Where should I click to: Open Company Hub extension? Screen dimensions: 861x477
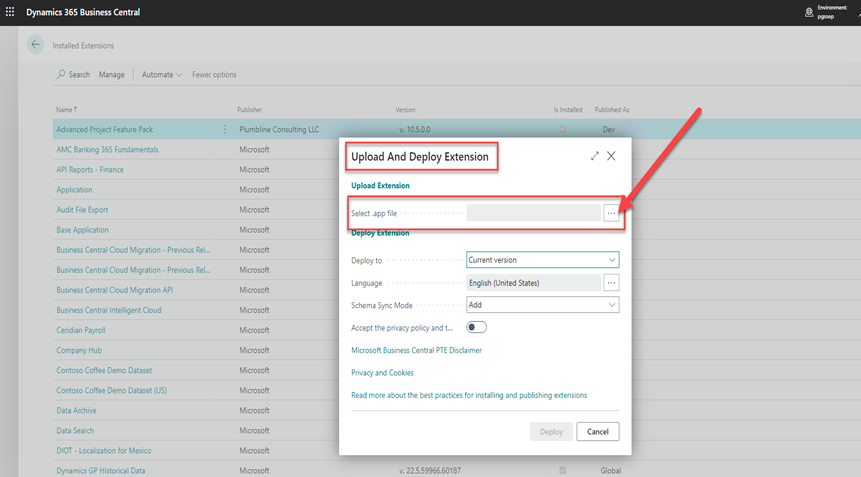(x=79, y=350)
